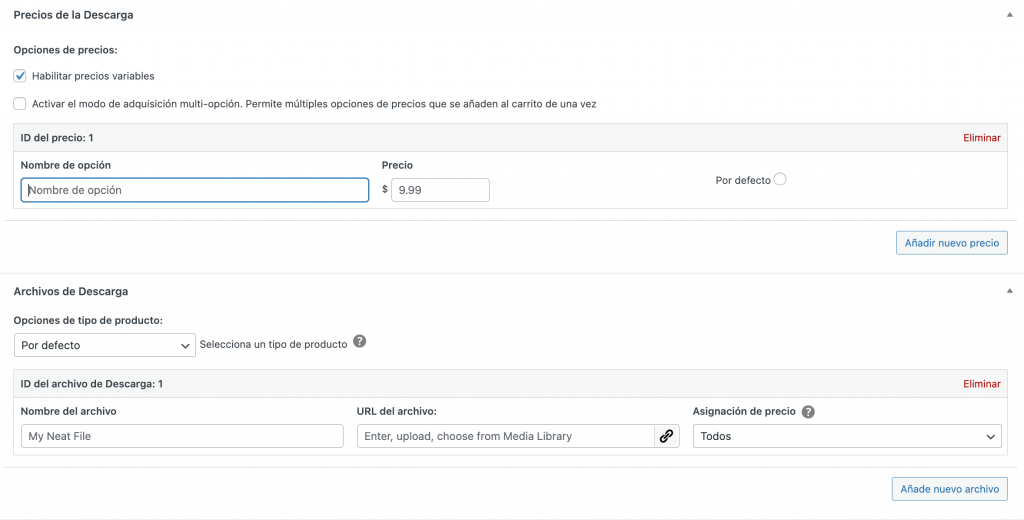Click the 9.99 price input field

click(440, 190)
